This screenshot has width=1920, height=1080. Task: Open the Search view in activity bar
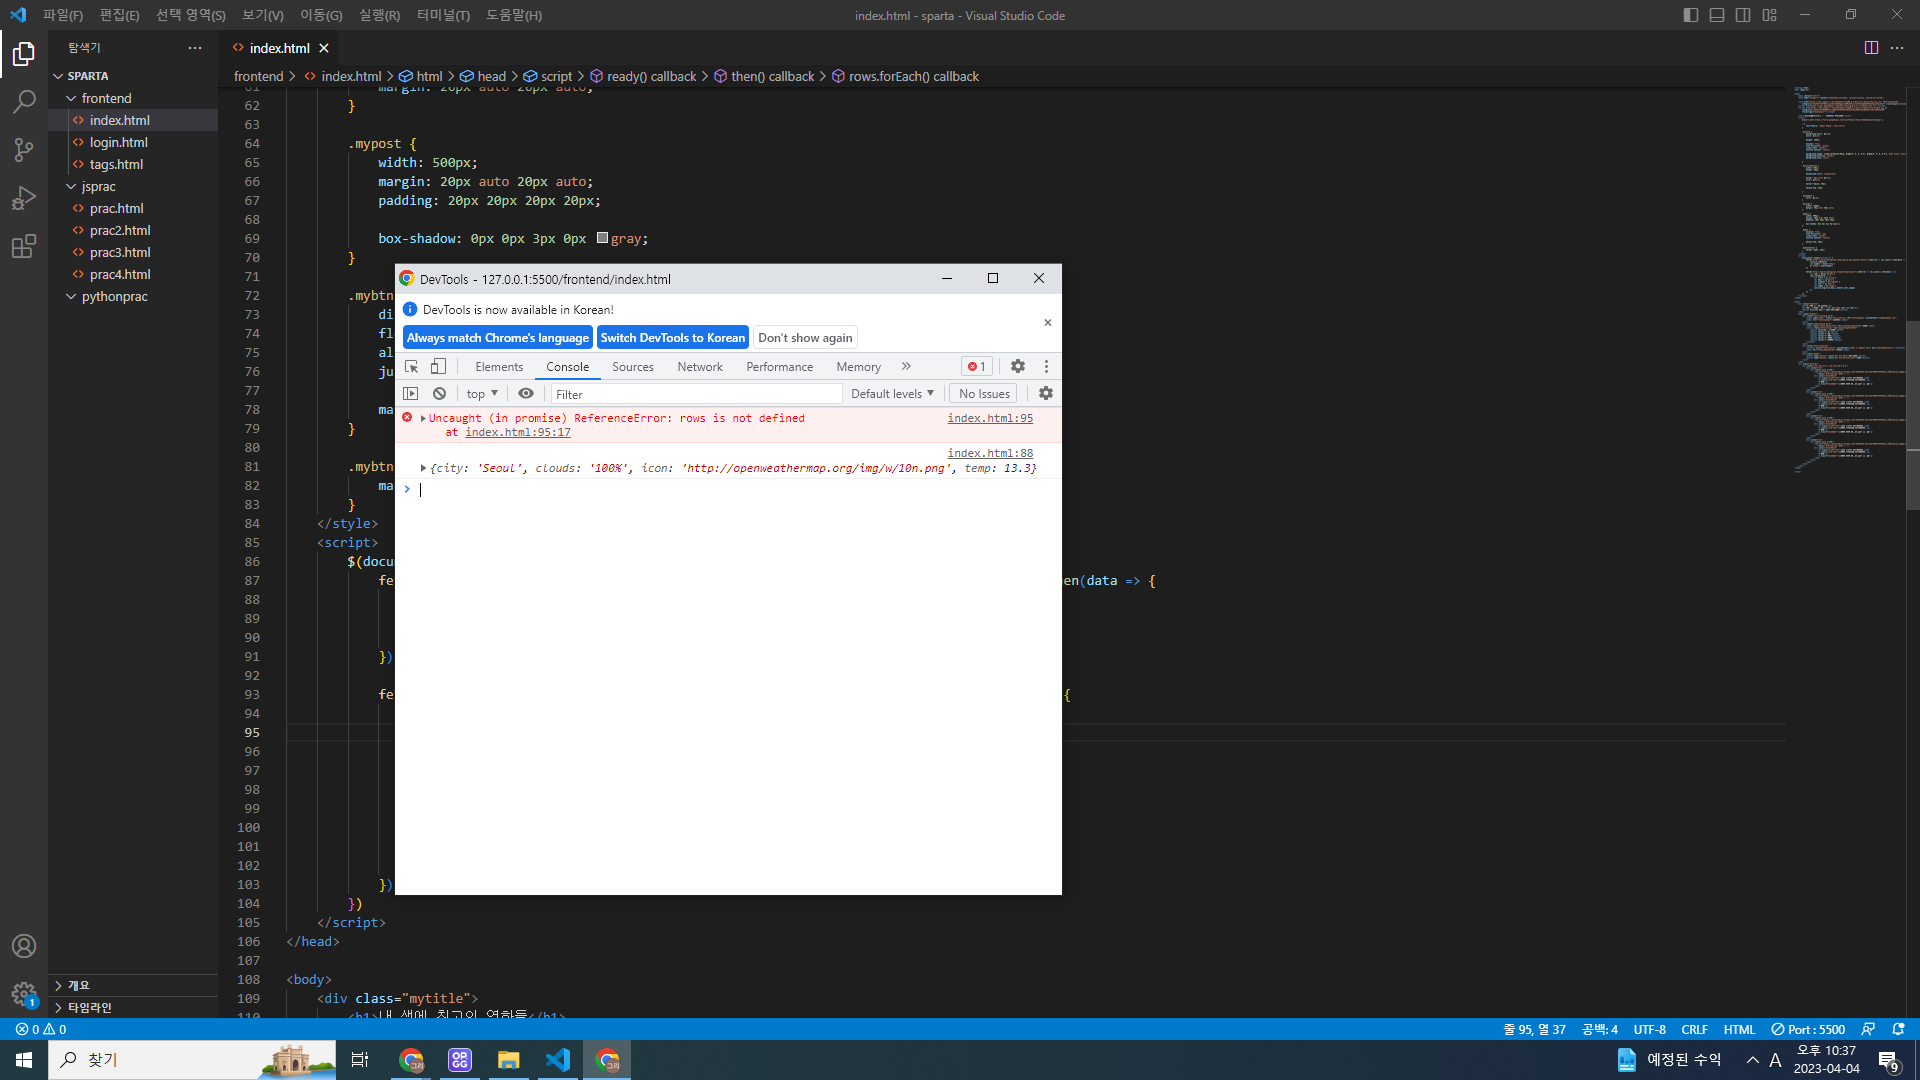pos(24,102)
